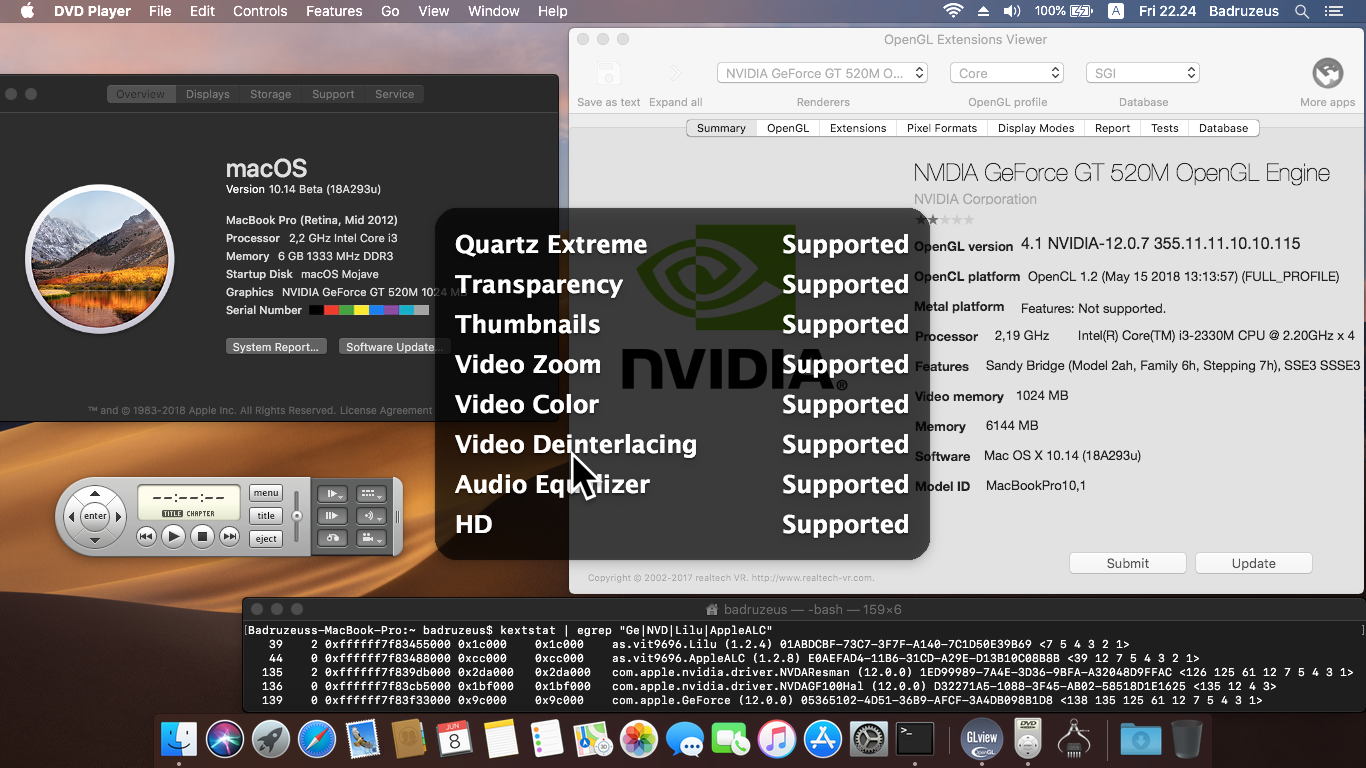Open the Renderers dropdown showing GT 520M

(x=823, y=73)
